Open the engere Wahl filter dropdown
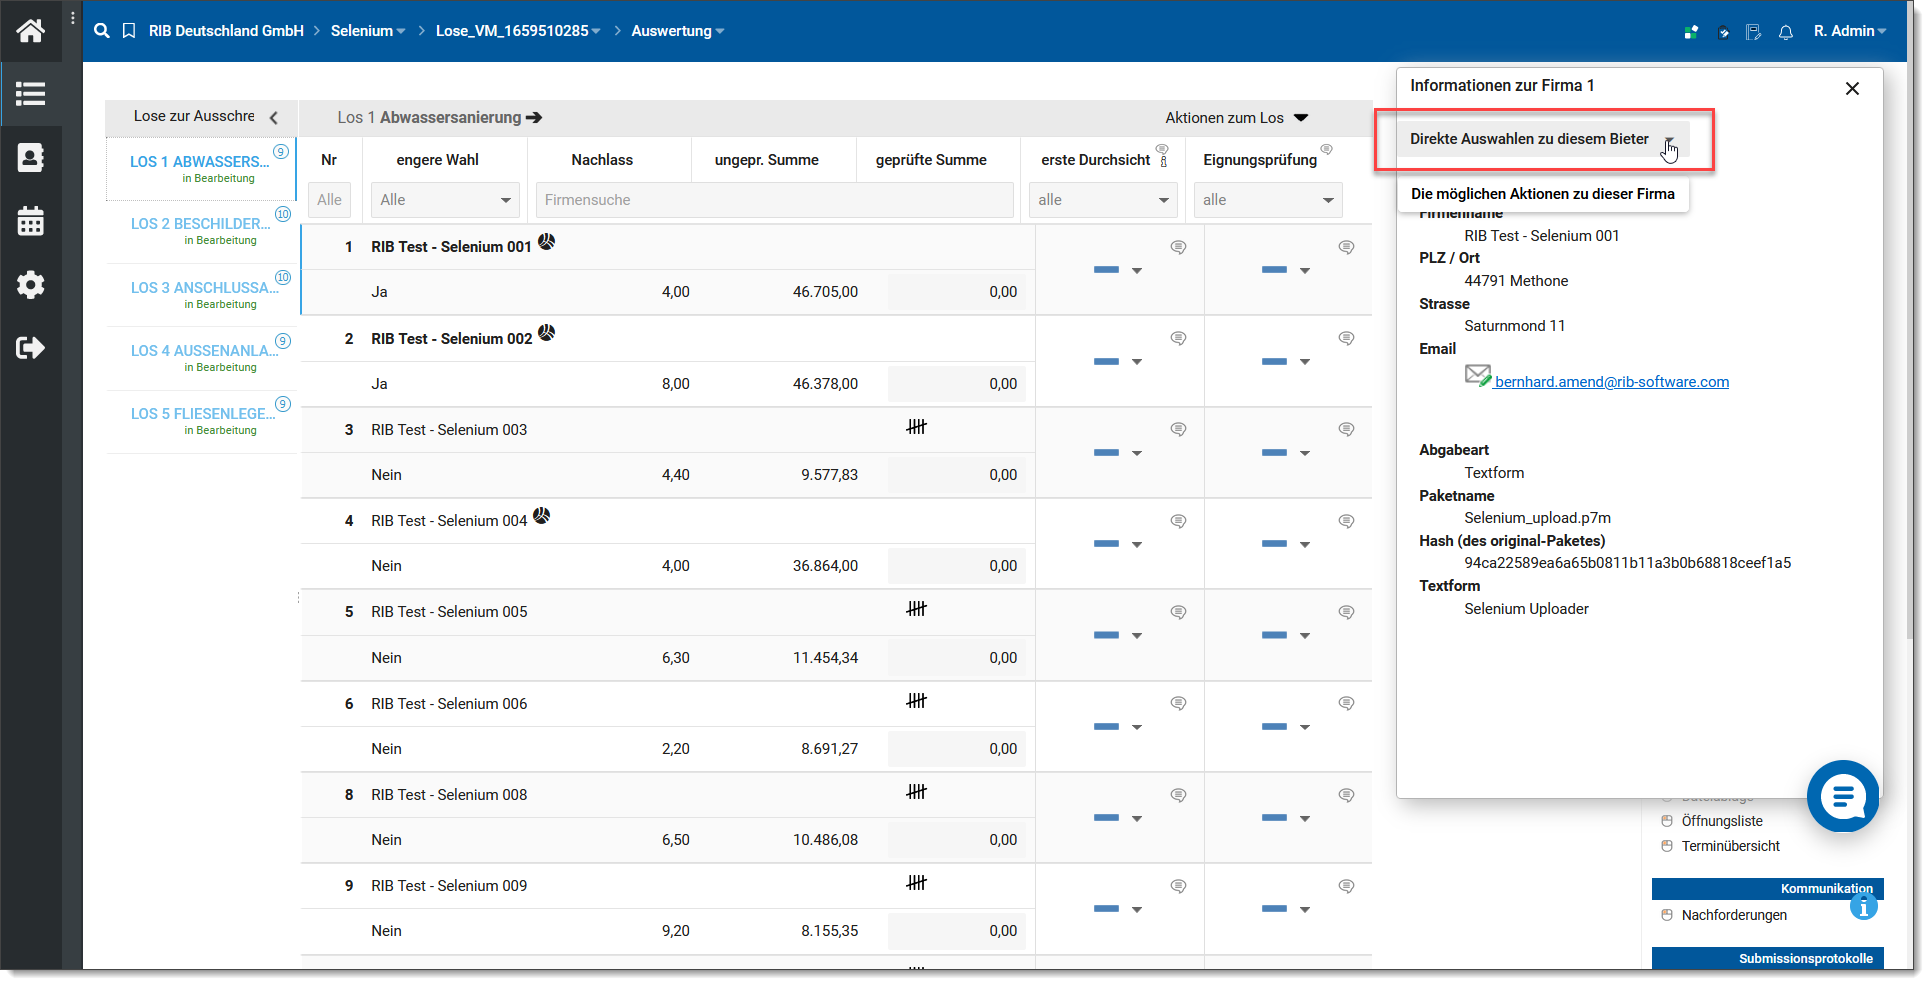Screen dimensions: 1929x985 click(x=445, y=200)
